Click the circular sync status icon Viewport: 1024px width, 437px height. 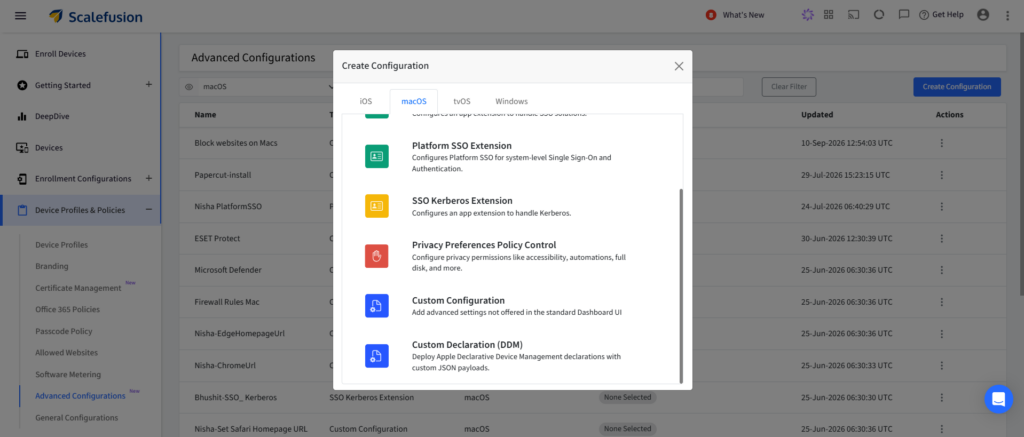(x=879, y=15)
